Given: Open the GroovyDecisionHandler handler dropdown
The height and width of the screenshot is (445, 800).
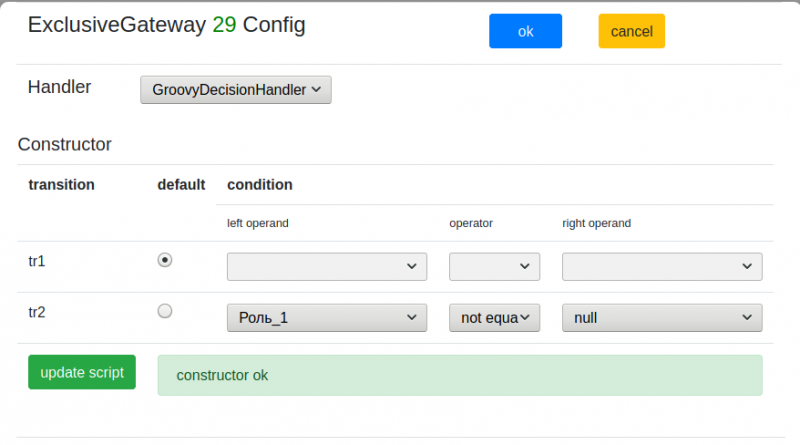Looking at the screenshot, I should coord(236,90).
